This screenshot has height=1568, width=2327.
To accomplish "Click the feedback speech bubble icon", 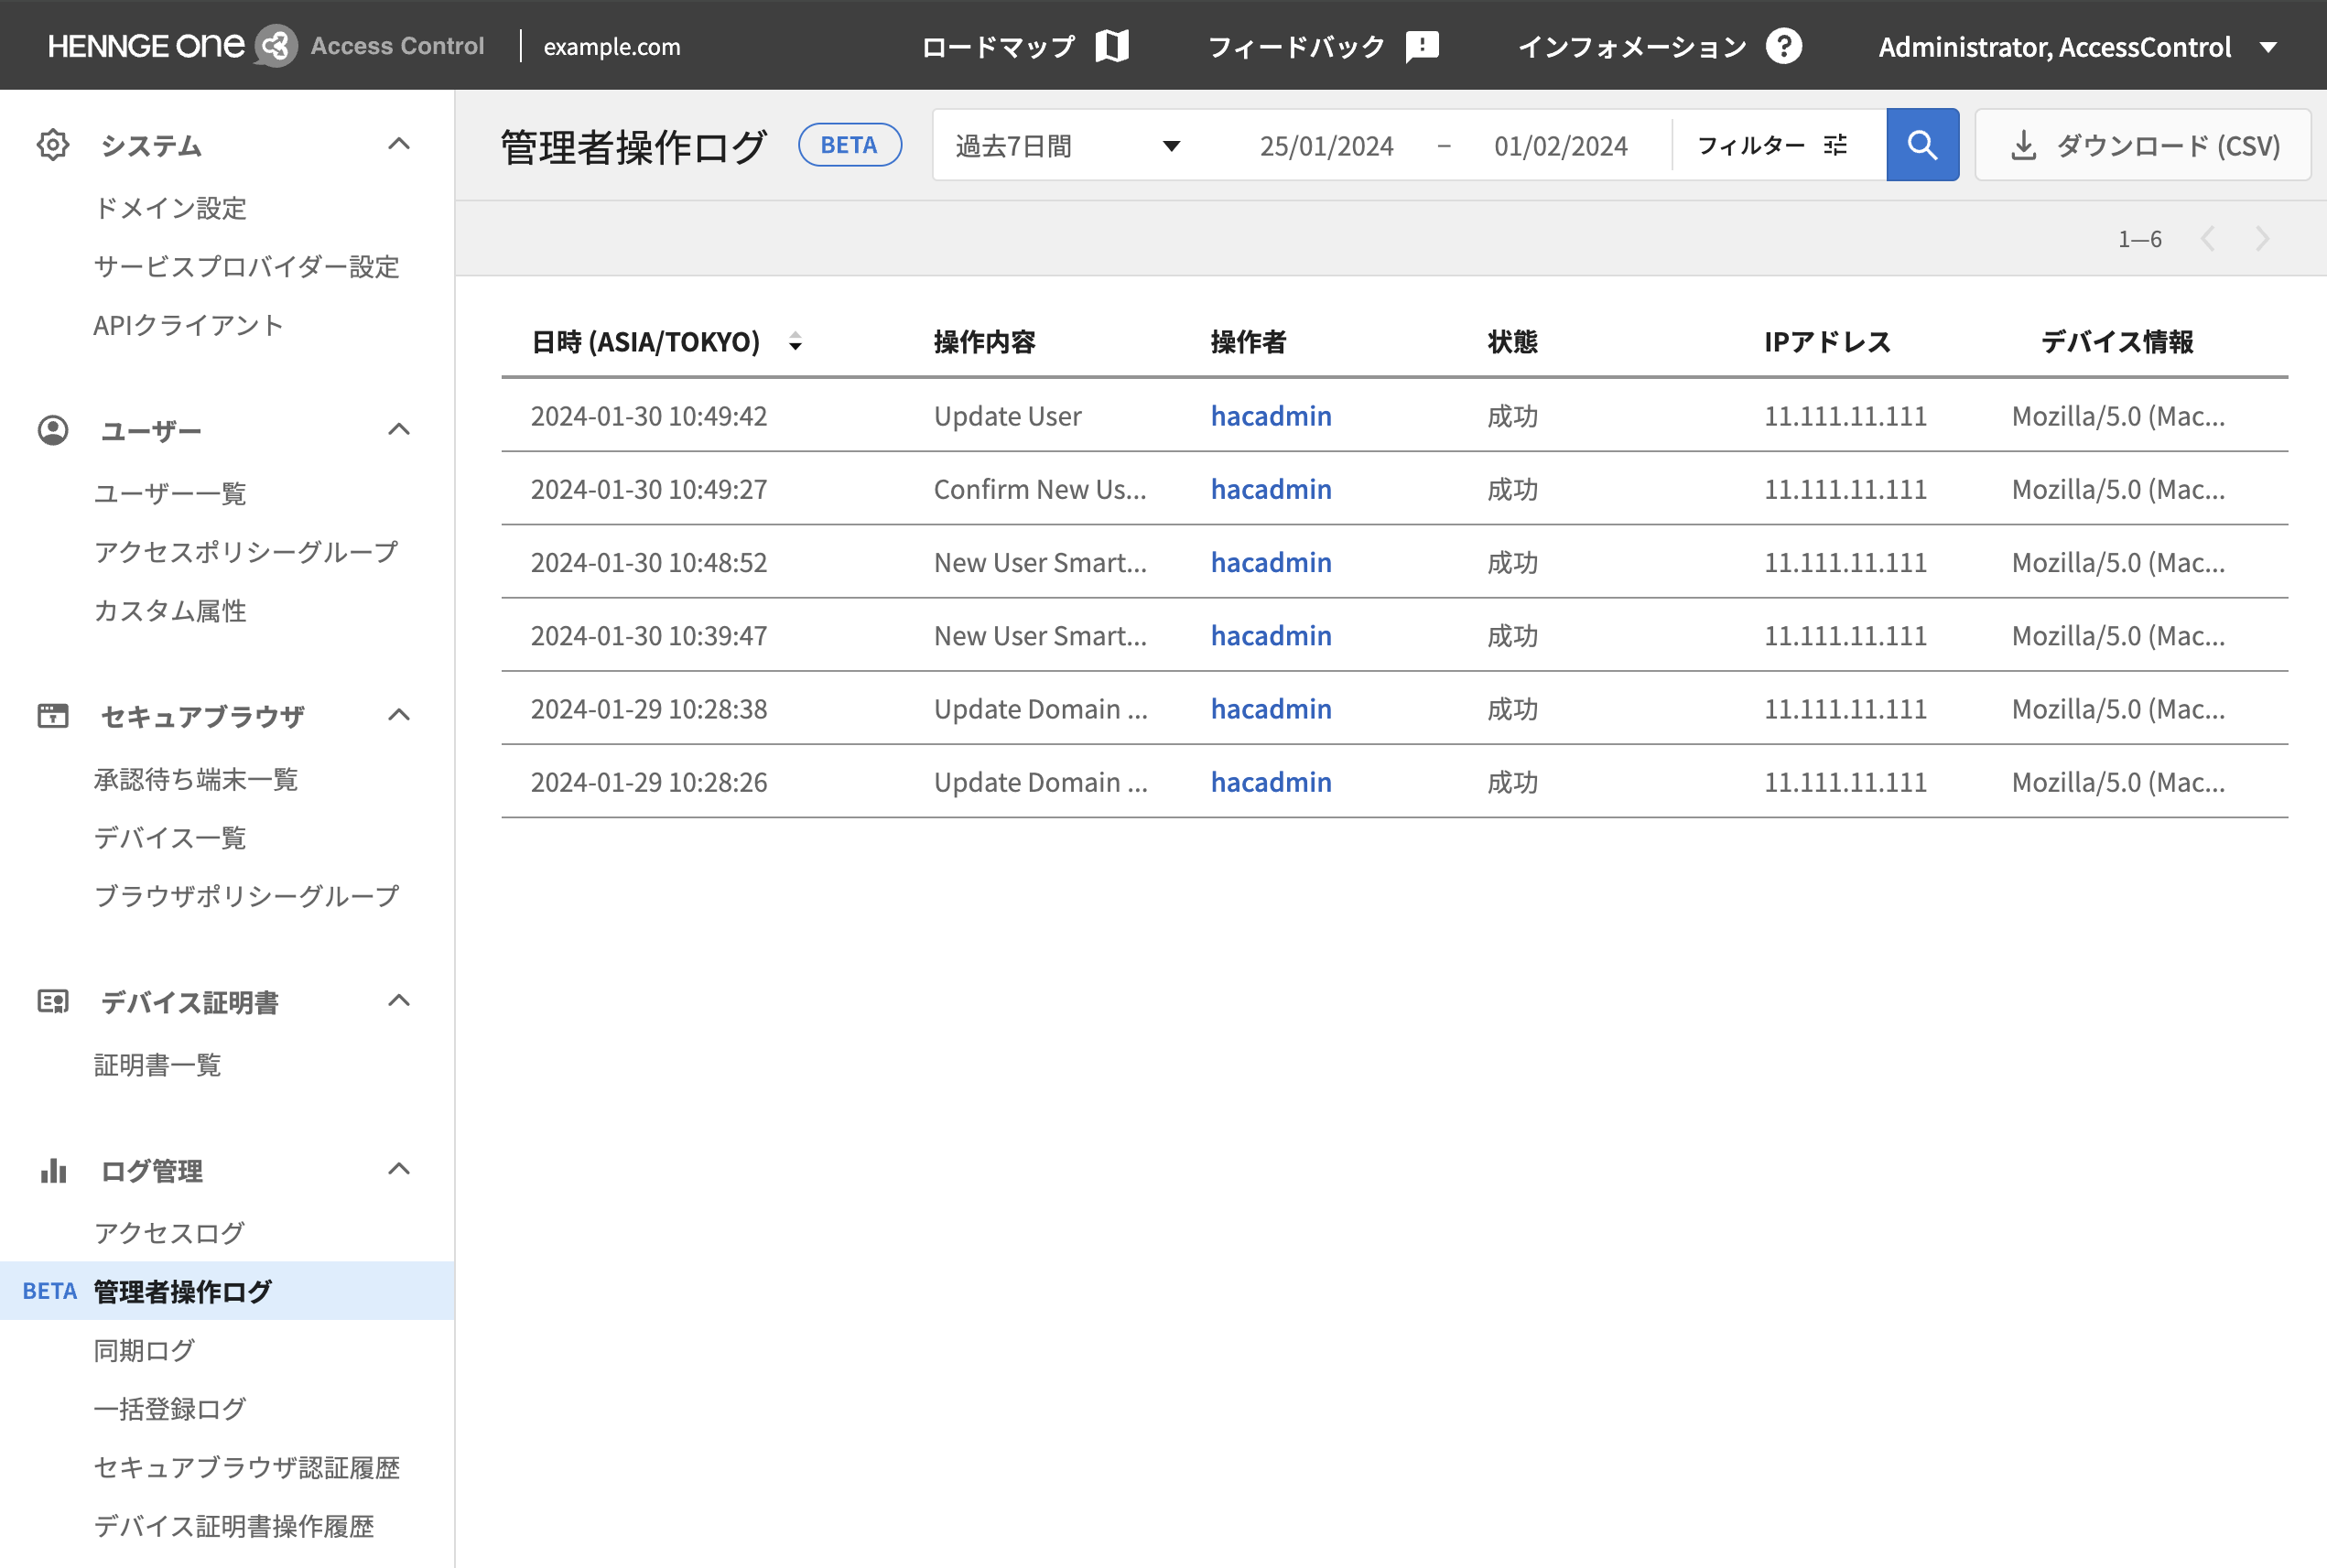I will [1421, 46].
